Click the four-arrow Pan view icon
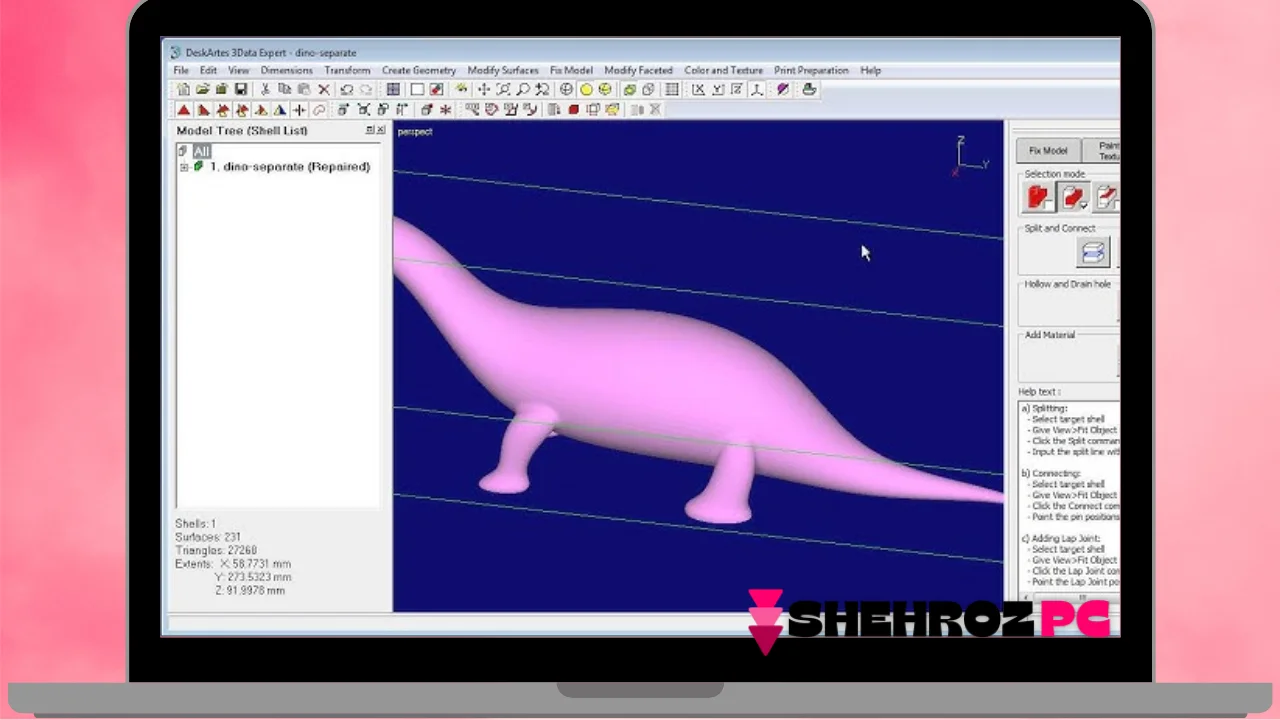Image resolution: width=1280 pixels, height=720 pixels. tap(484, 90)
